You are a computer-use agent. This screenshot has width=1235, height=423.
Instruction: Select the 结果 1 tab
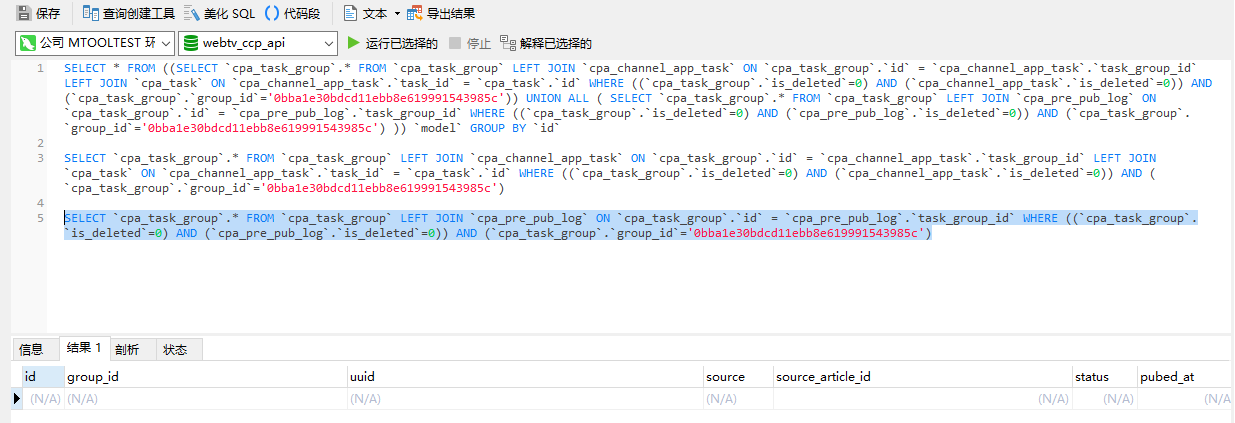(x=84, y=348)
